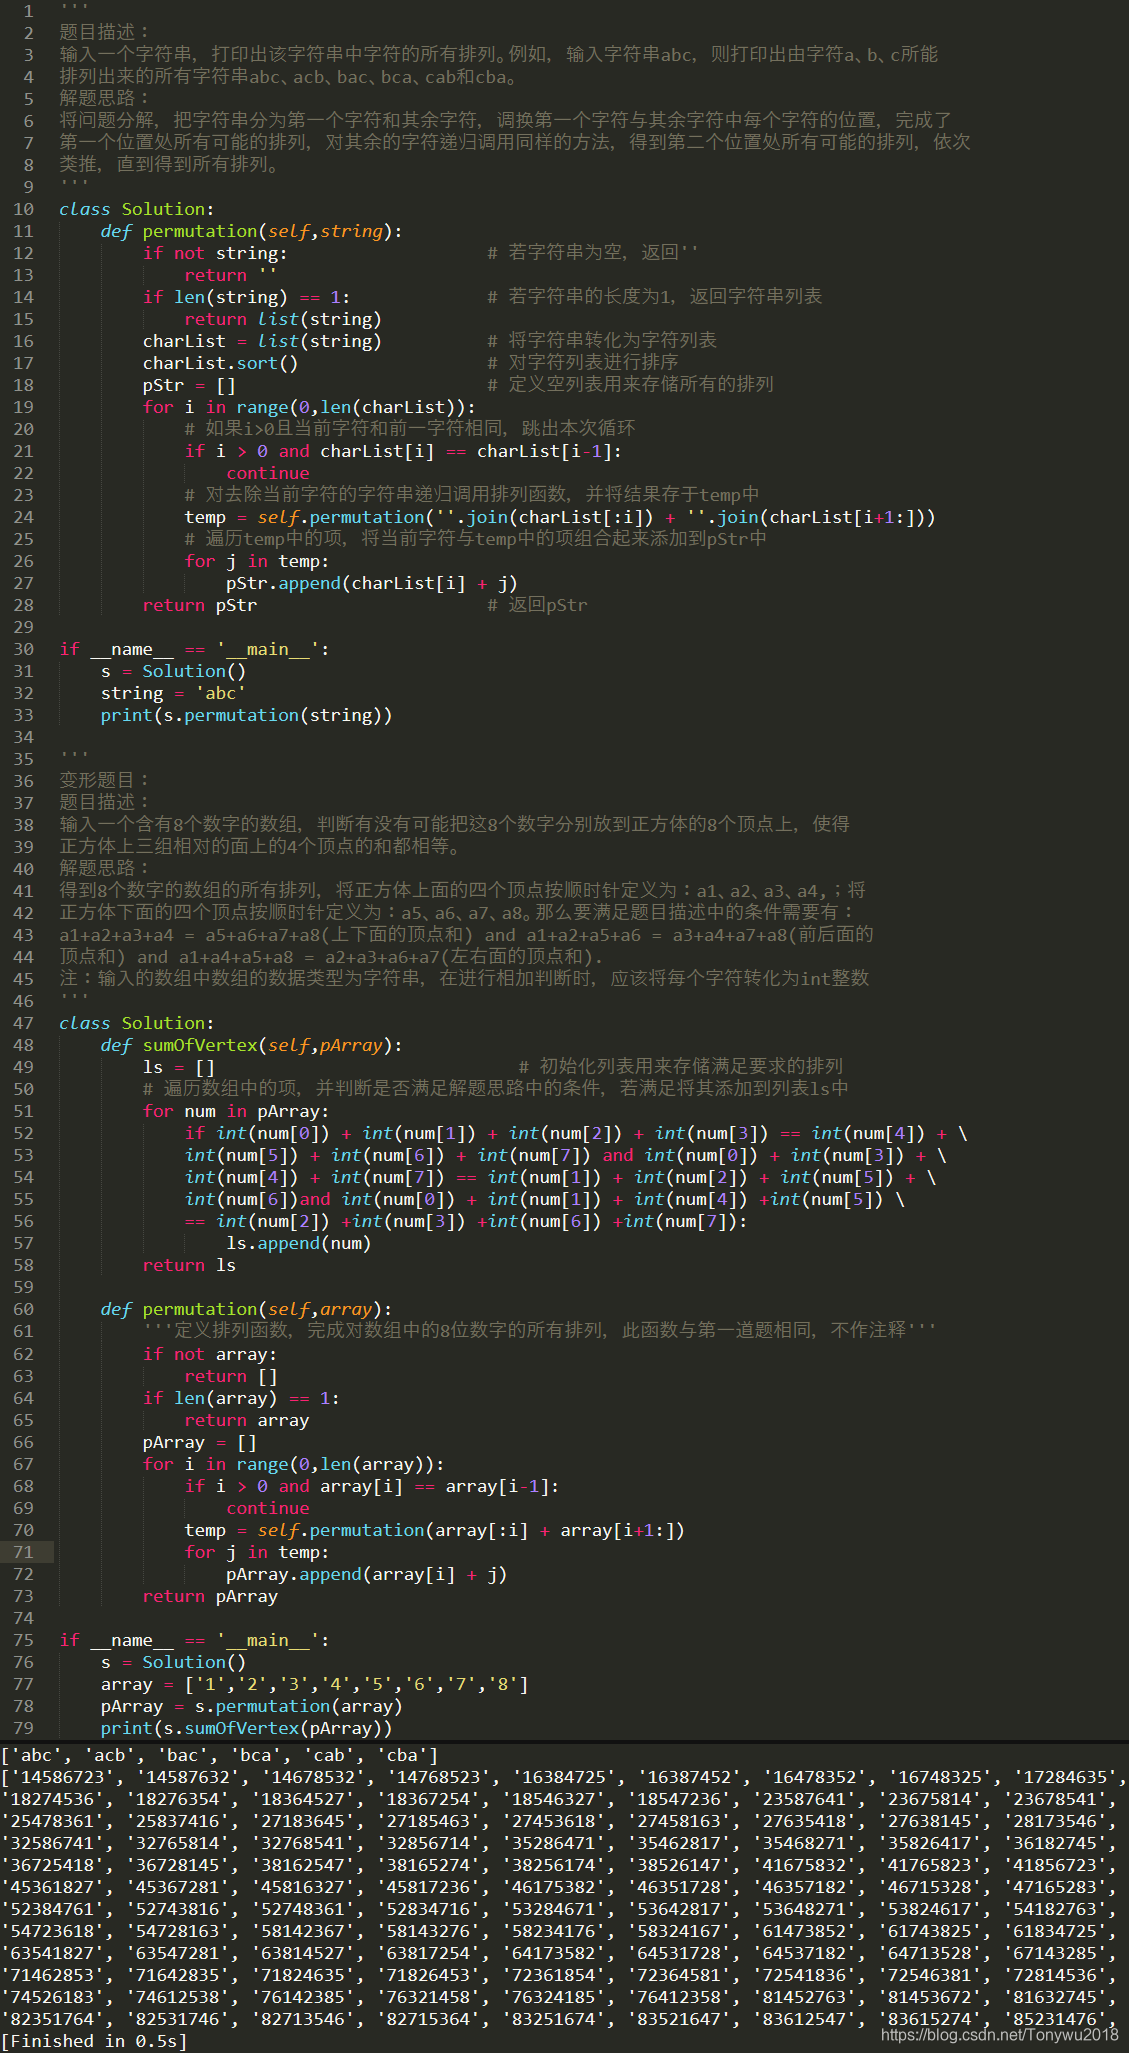Click "ls.append(num)" on line 57
The height and width of the screenshot is (2054, 1129).
(x=299, y=1243)
